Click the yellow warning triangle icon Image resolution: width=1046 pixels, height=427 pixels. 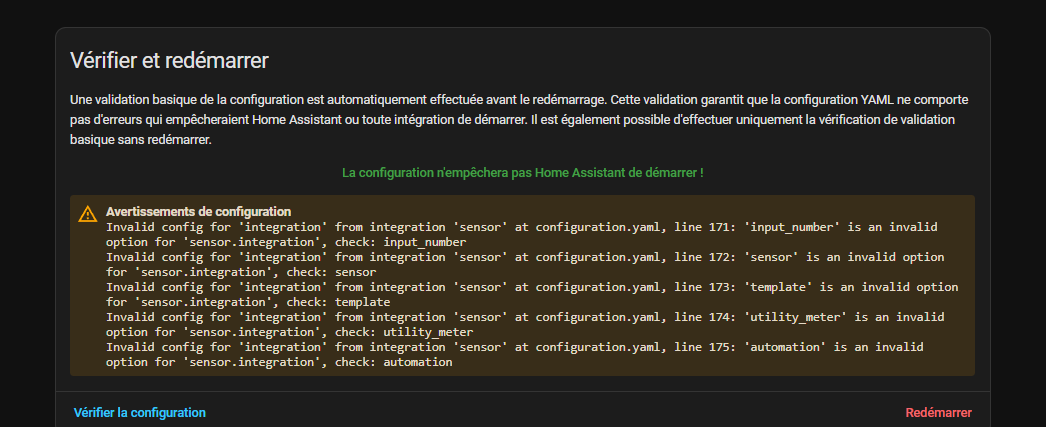(88, 213)
